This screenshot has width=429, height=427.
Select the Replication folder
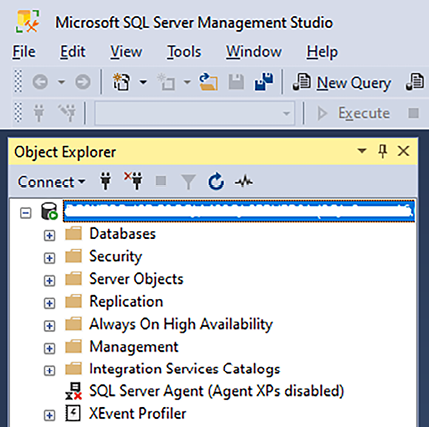click(126, 302)
